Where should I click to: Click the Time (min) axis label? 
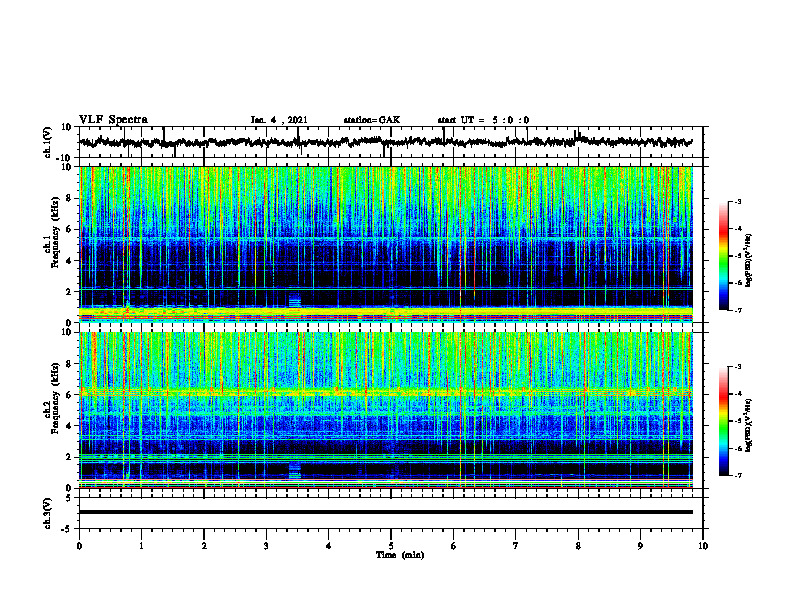point(400,555)
